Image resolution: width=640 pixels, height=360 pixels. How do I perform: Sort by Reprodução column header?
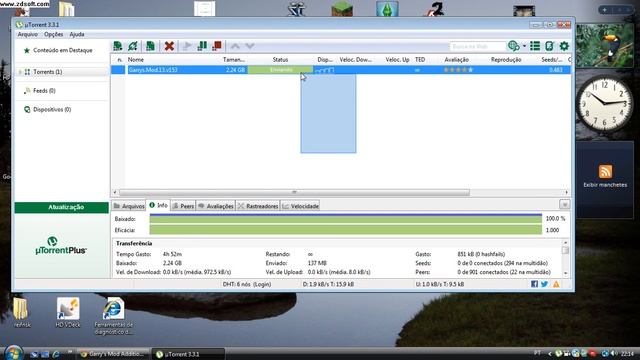(x=506, y=60)
